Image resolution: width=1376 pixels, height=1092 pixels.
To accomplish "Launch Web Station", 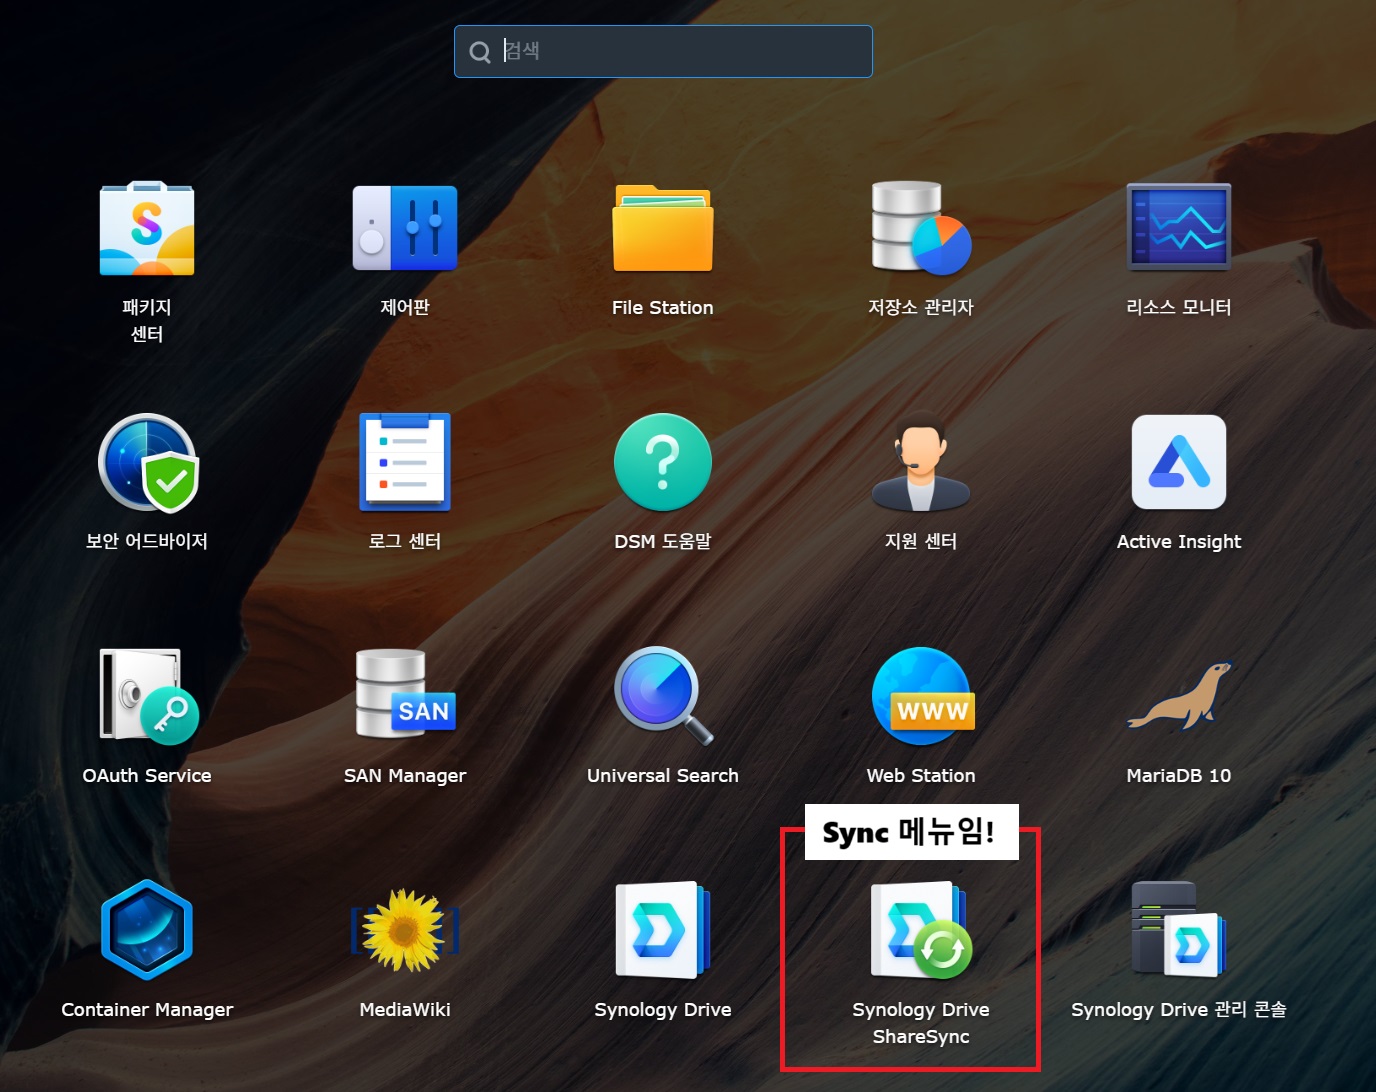I will [x=920, y=697].
